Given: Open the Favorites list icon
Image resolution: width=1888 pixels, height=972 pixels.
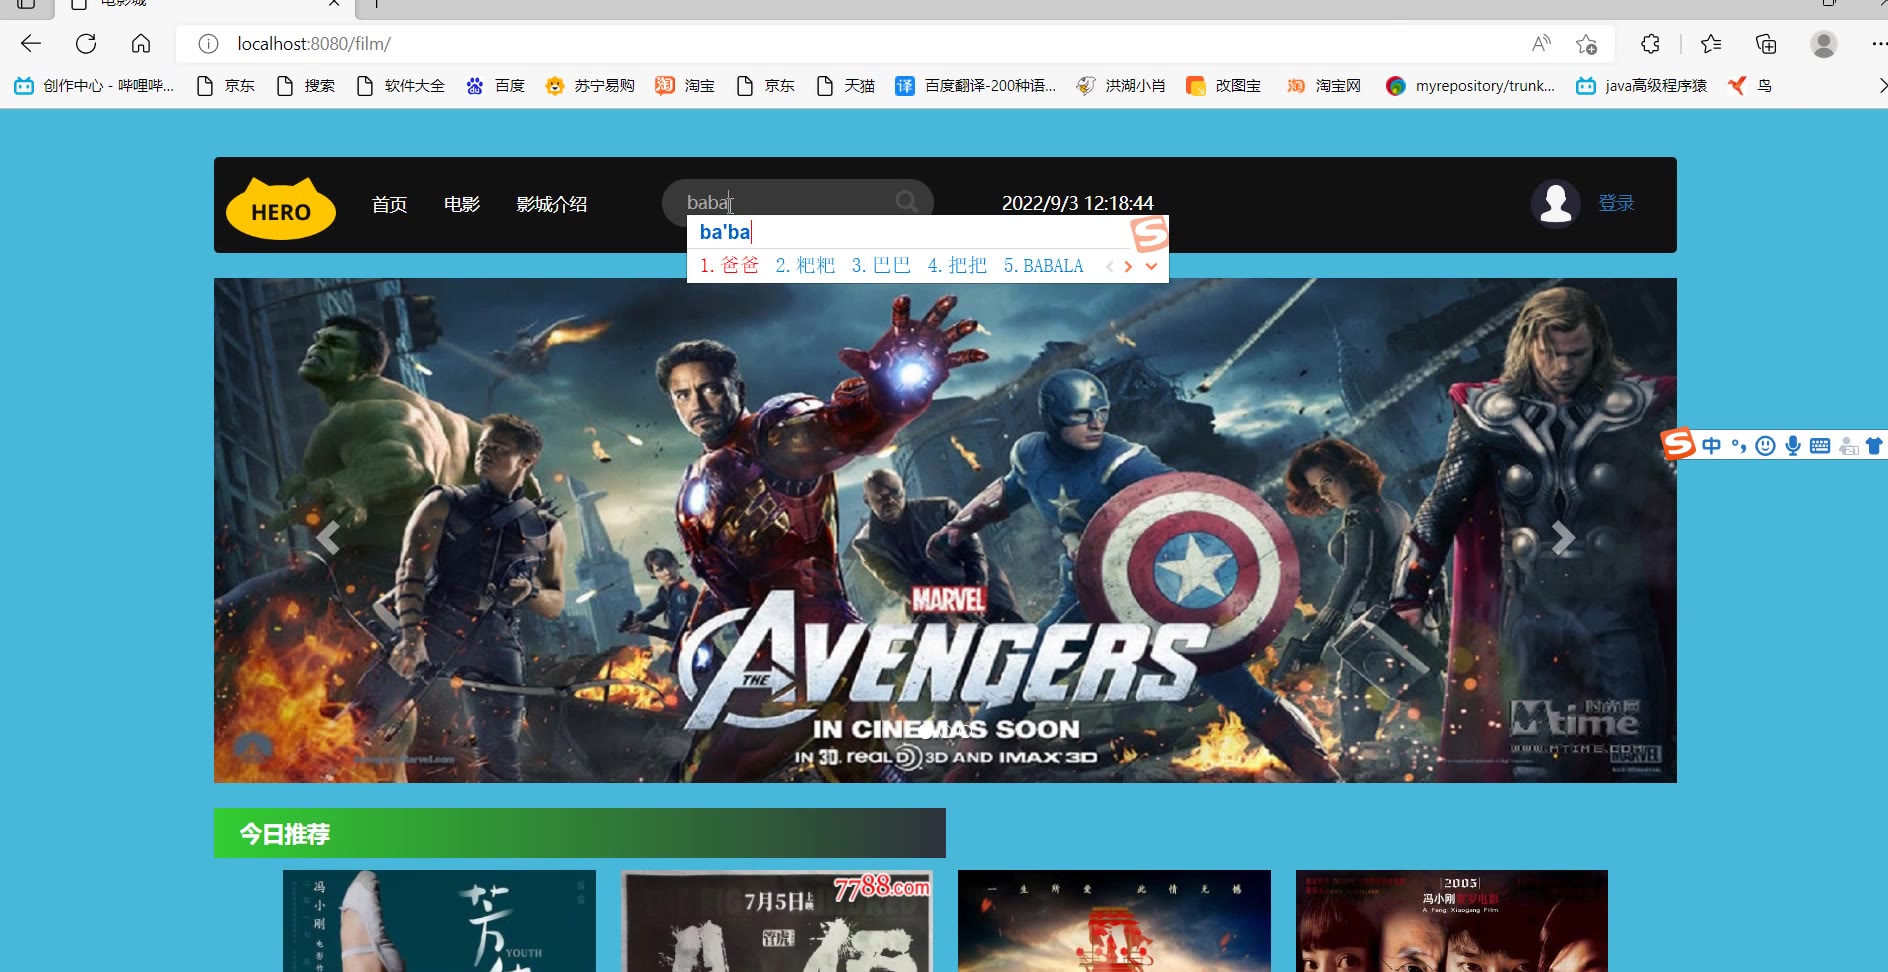Looking at the screenshot, I should pos(1711,44).
